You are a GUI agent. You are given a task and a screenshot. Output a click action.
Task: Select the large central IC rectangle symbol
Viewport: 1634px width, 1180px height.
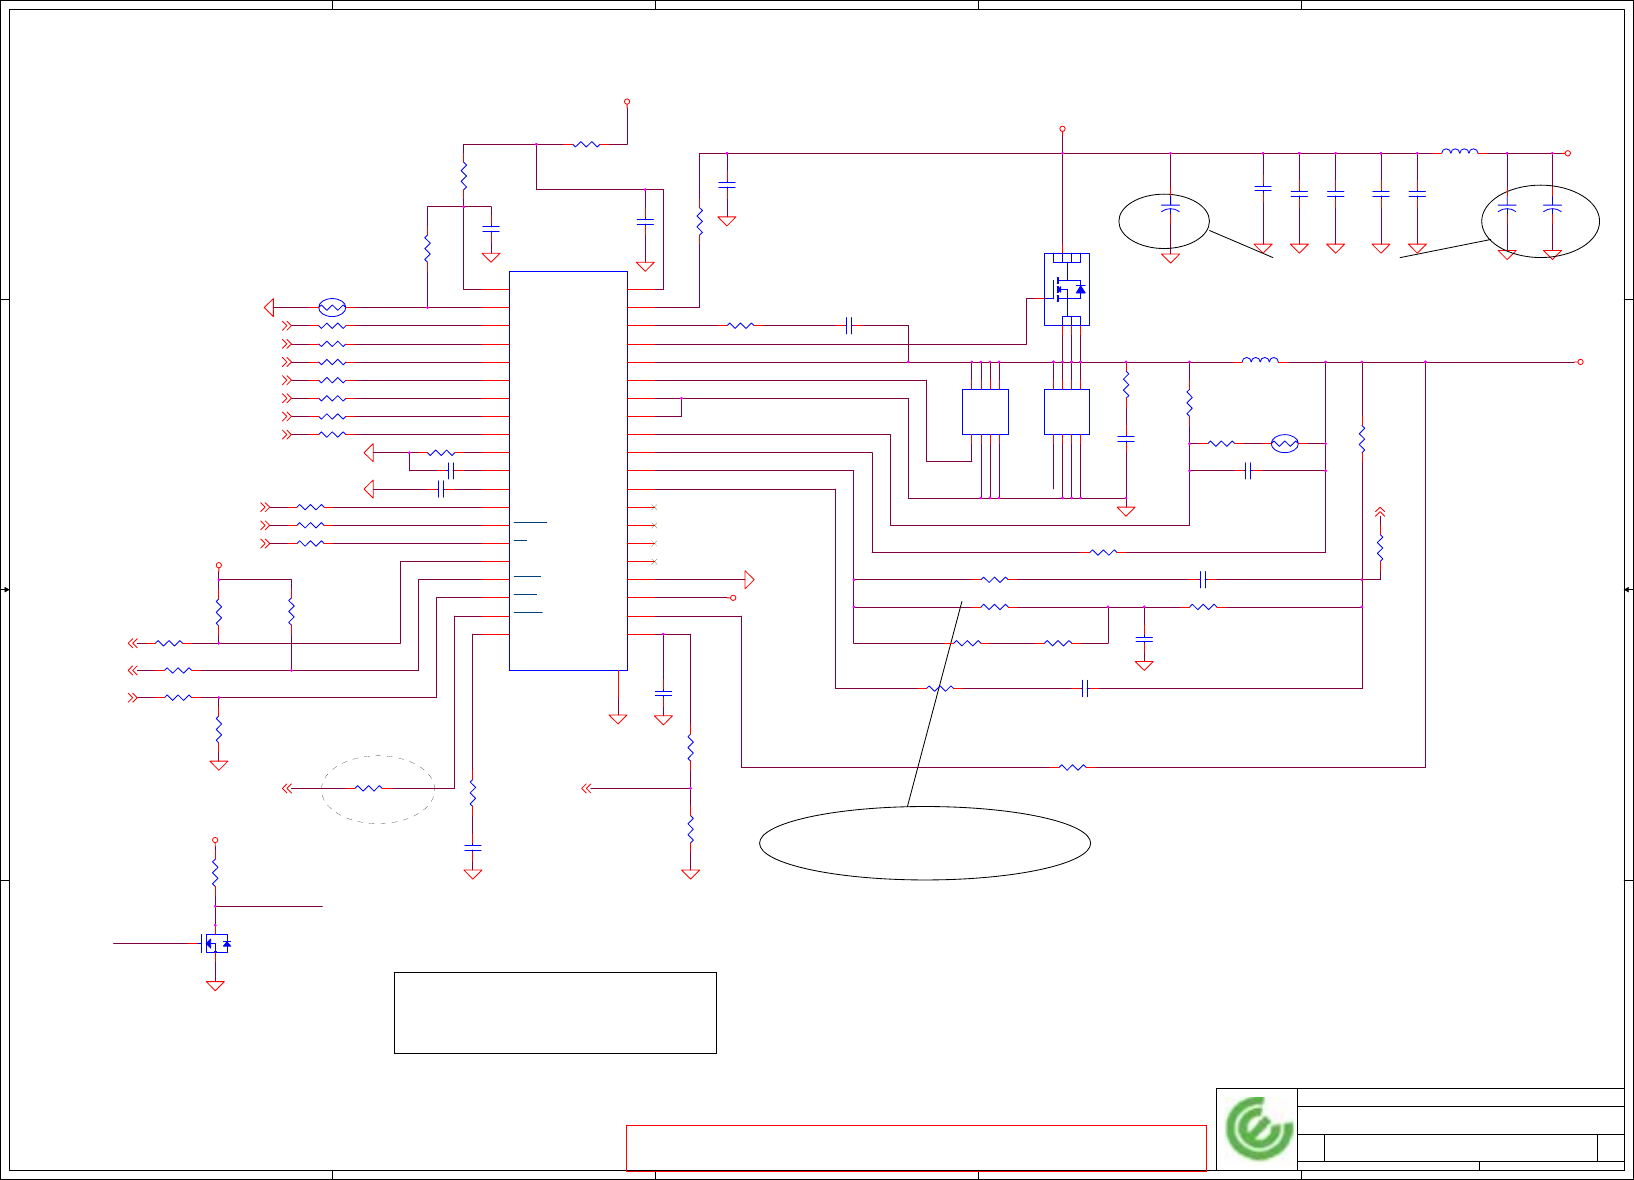pyautogui.click(x=568, y=470)
